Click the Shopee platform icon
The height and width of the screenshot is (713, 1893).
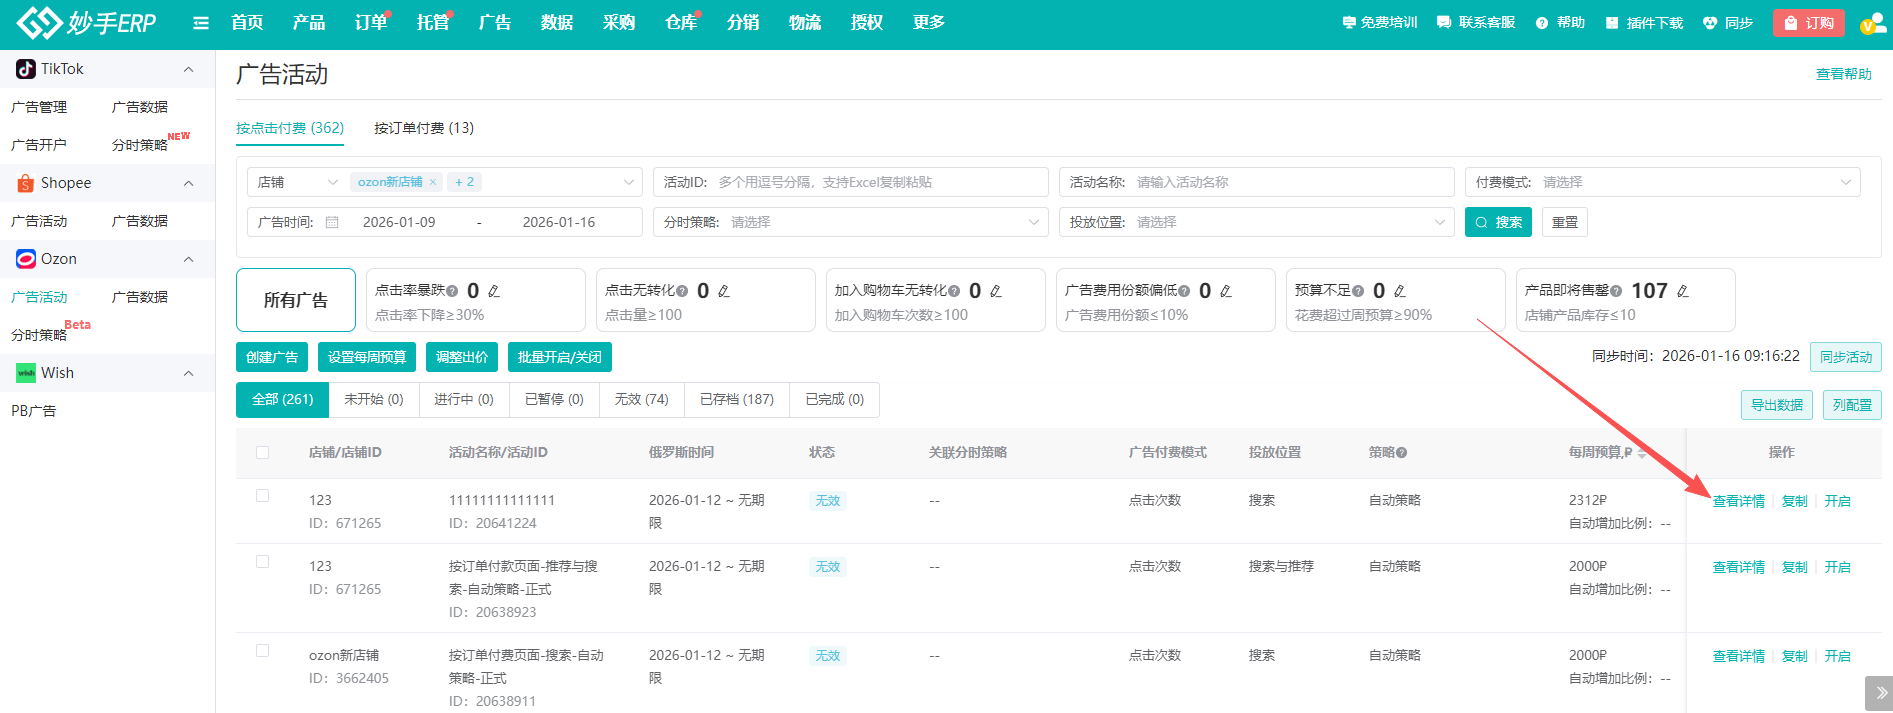[x=26, y=183]
